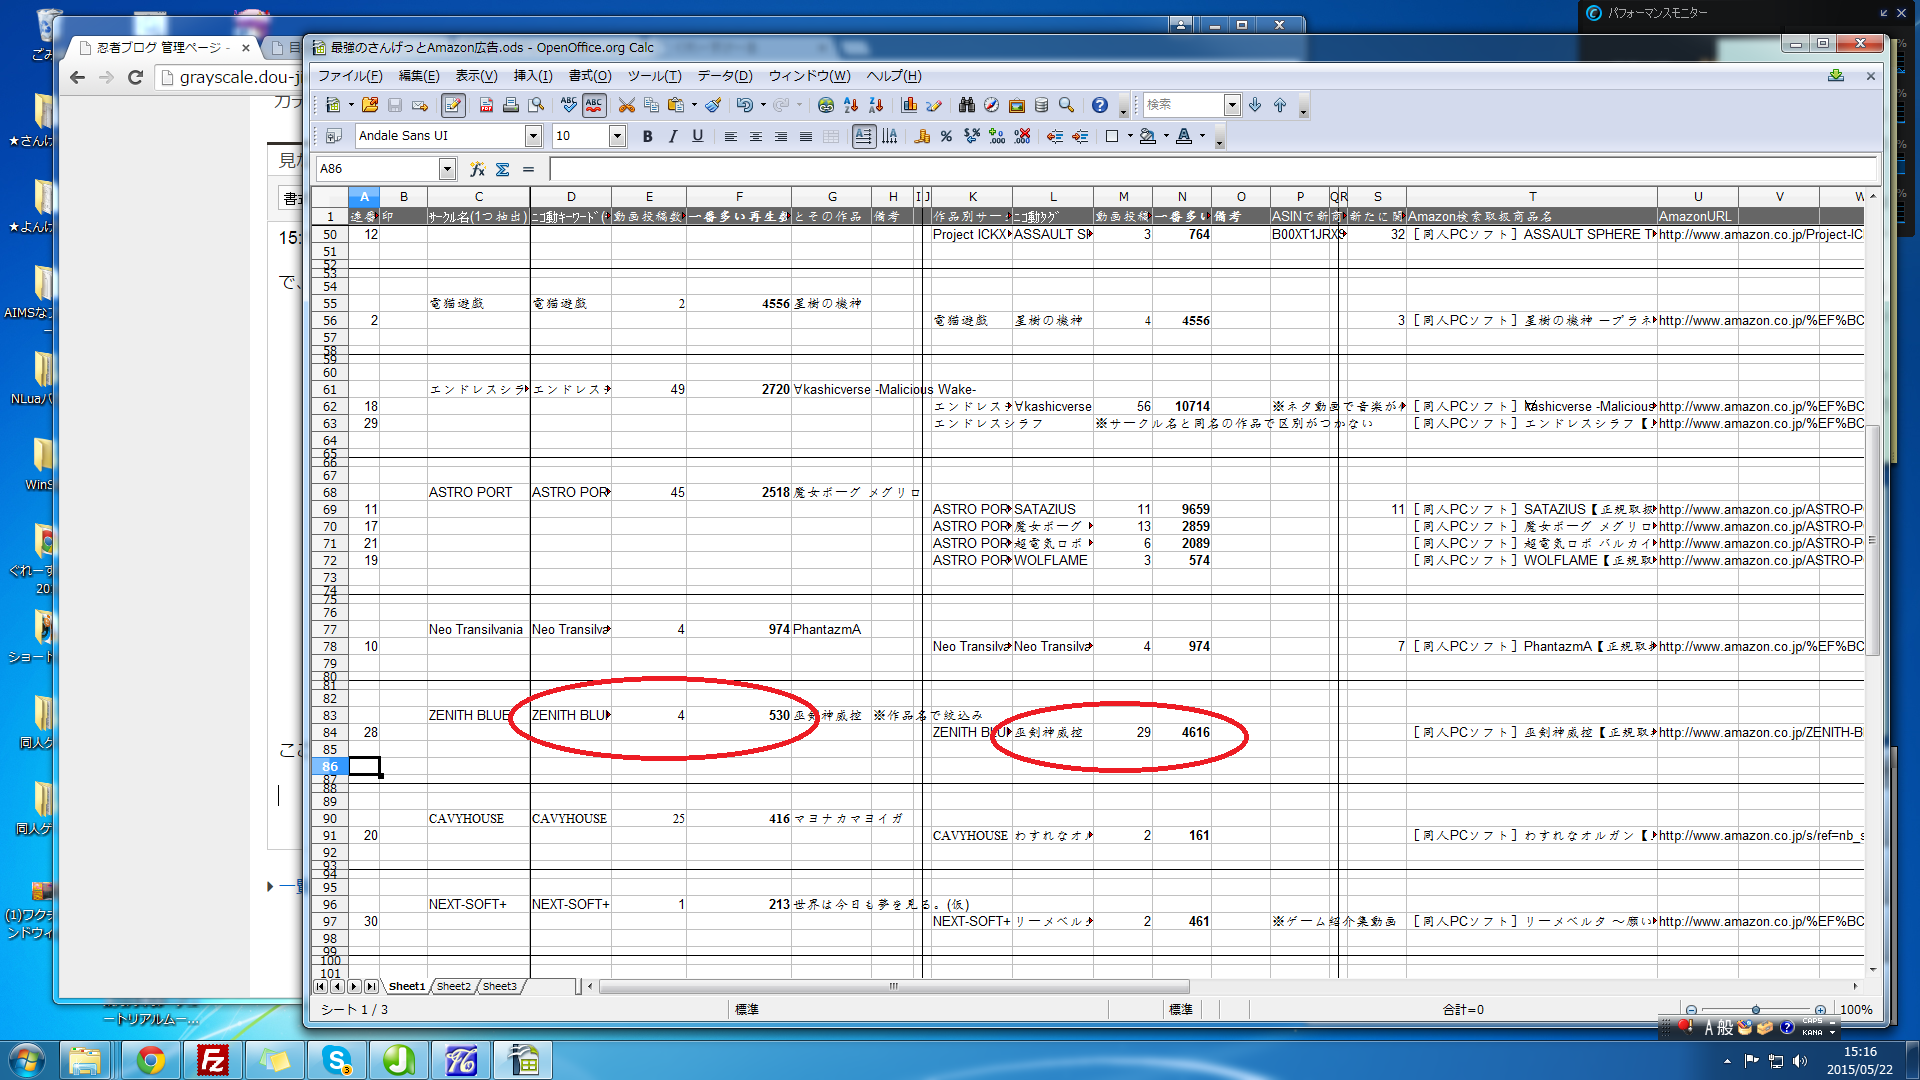Click Find & Replace binoculars icon
This screenshot has width=1920, height=1080.
pos(966,105)
